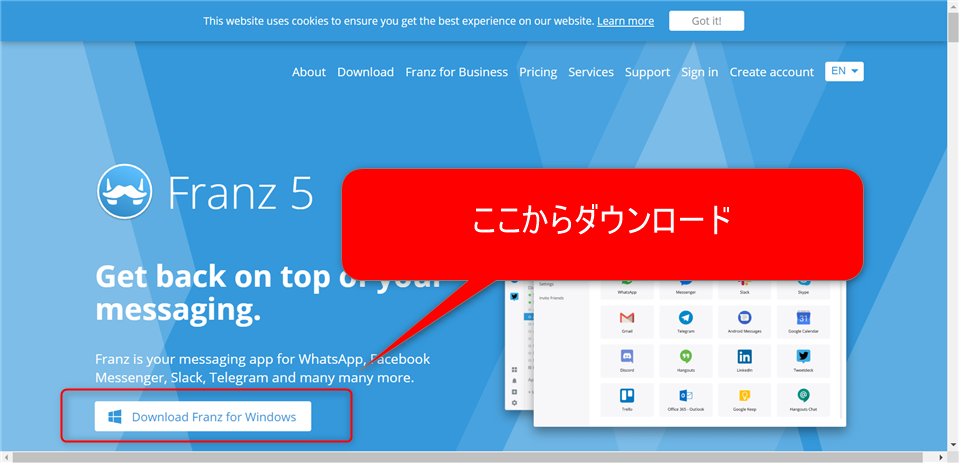Image resolution: width=959 pixels, height=463 pixels.
Task: Select the Office 365 - Outlook tile
Action: (686, 400)
